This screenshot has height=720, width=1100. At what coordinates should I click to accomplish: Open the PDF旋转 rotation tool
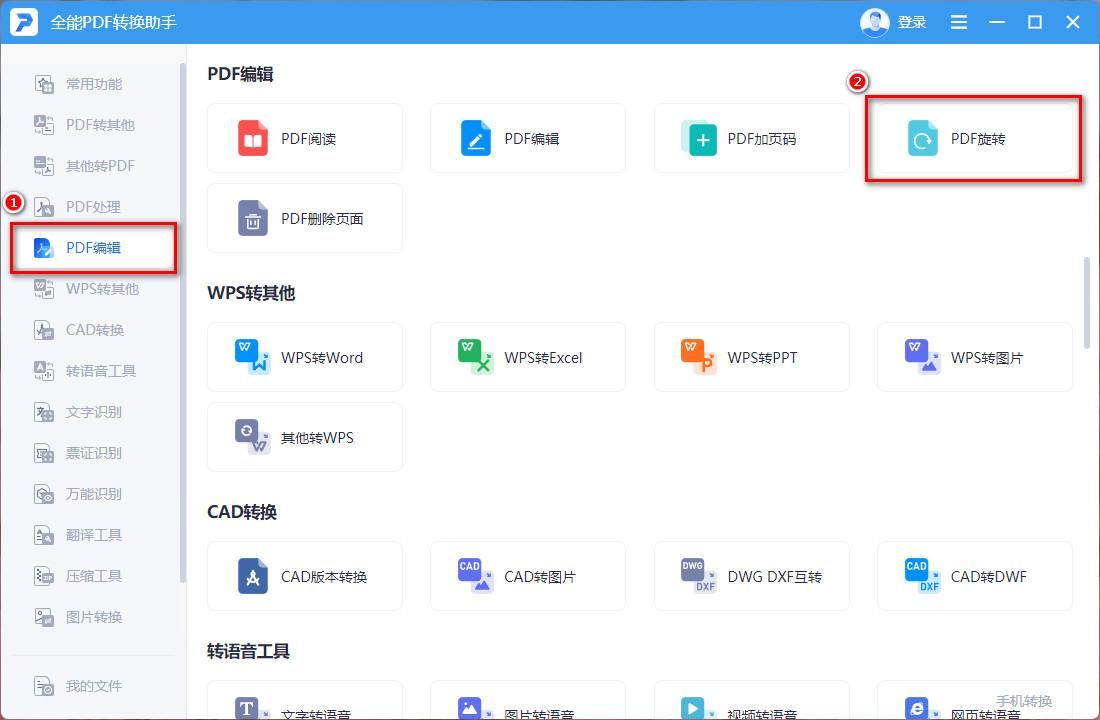(973, 138)
